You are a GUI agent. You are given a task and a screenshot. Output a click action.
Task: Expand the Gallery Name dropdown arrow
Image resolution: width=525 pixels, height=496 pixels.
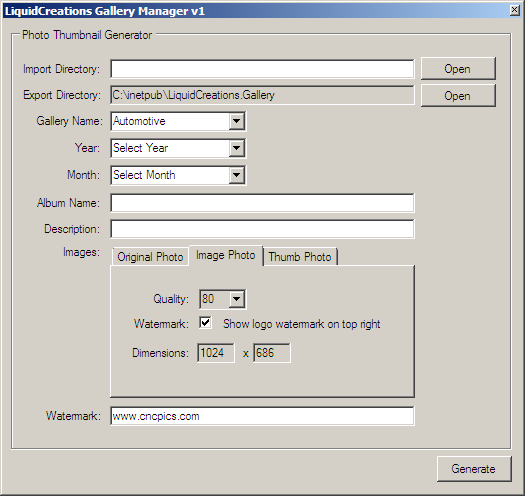tap(237, 121)
